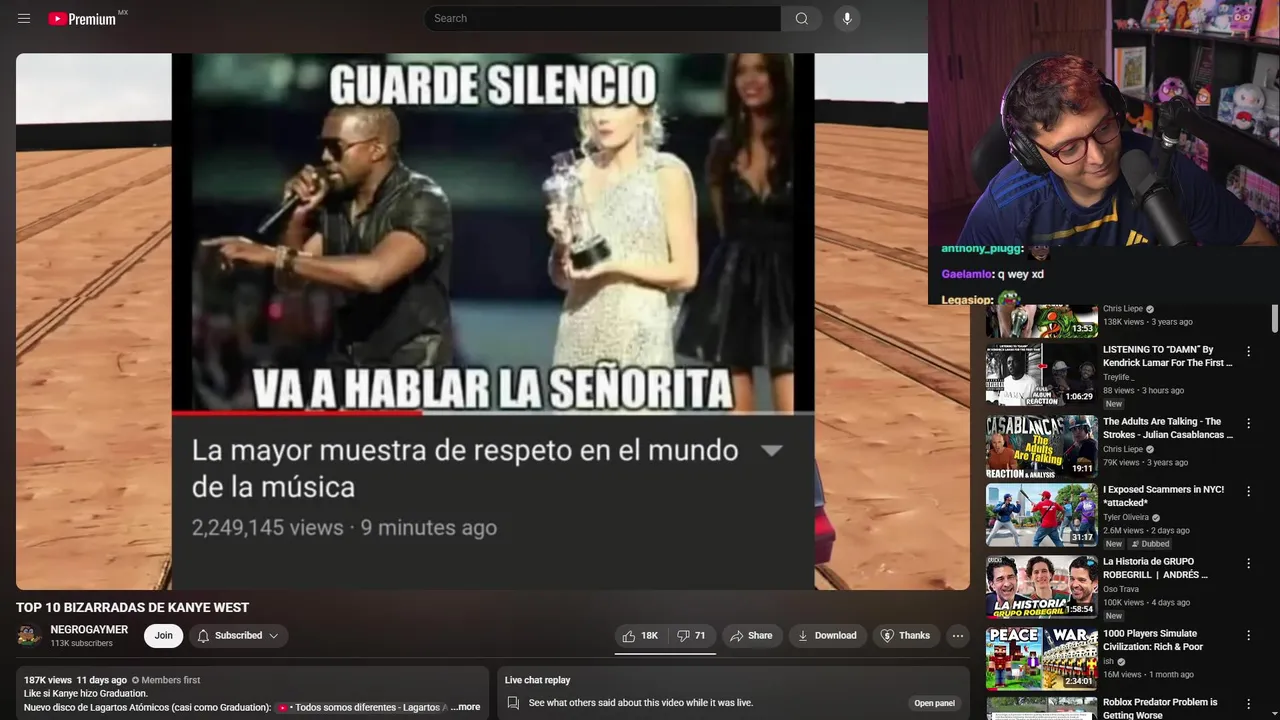Open options for I Exposed Scammers video
Viewport: 1280px width, 720px height.
pyautogui.click(x=1248, y=492)
